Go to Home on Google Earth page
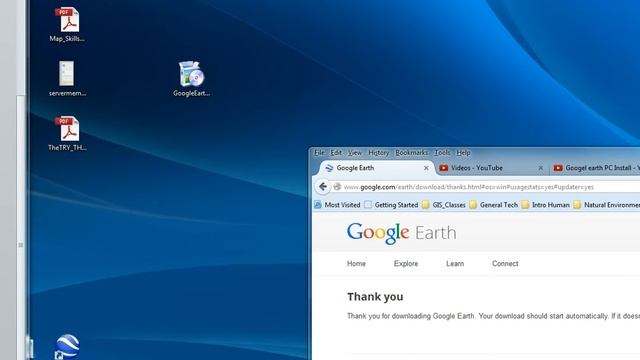Image resolution: width=640 pixels, height=360 pixels. point(356,264)
